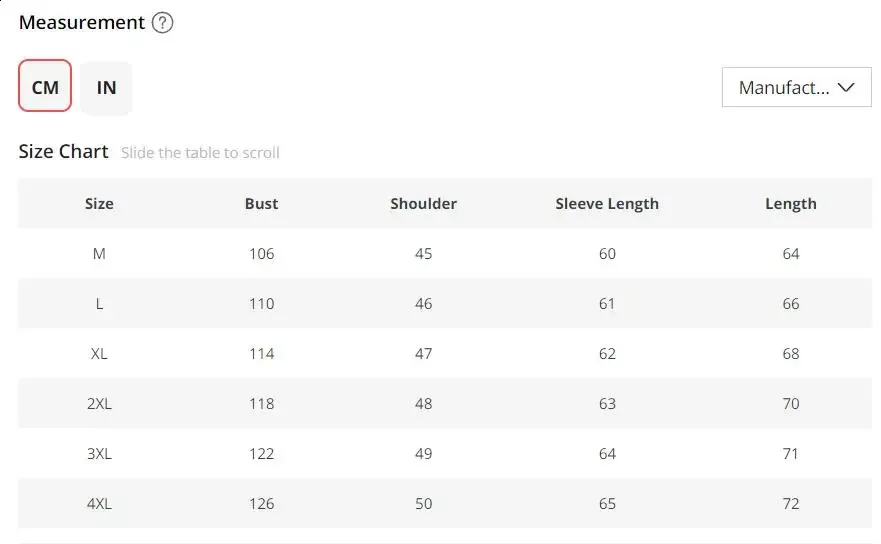Select the 4XL size row label
This screenshot has width=881, height=544.
99,504
